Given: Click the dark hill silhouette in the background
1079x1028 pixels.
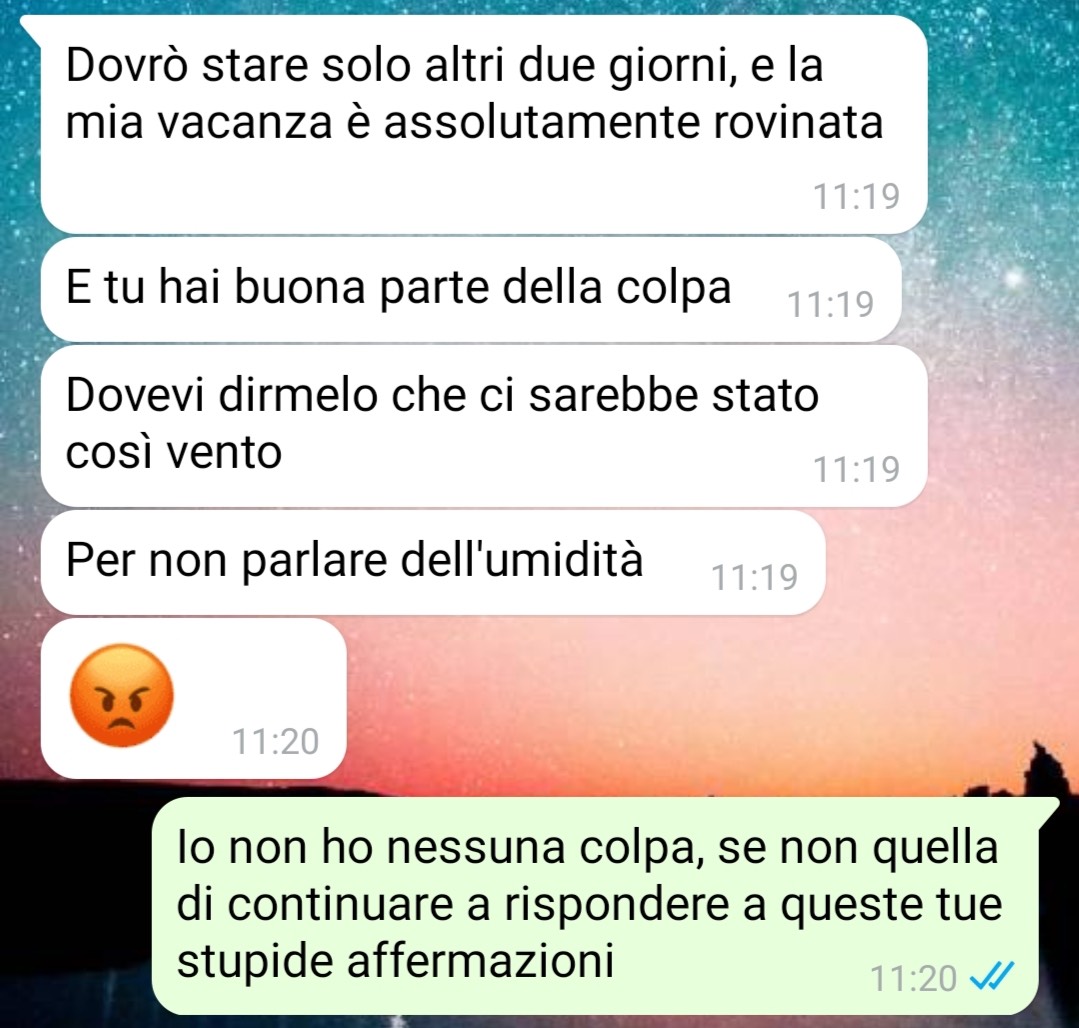Looking at the screenshot, I should click(x=76, y=895).
